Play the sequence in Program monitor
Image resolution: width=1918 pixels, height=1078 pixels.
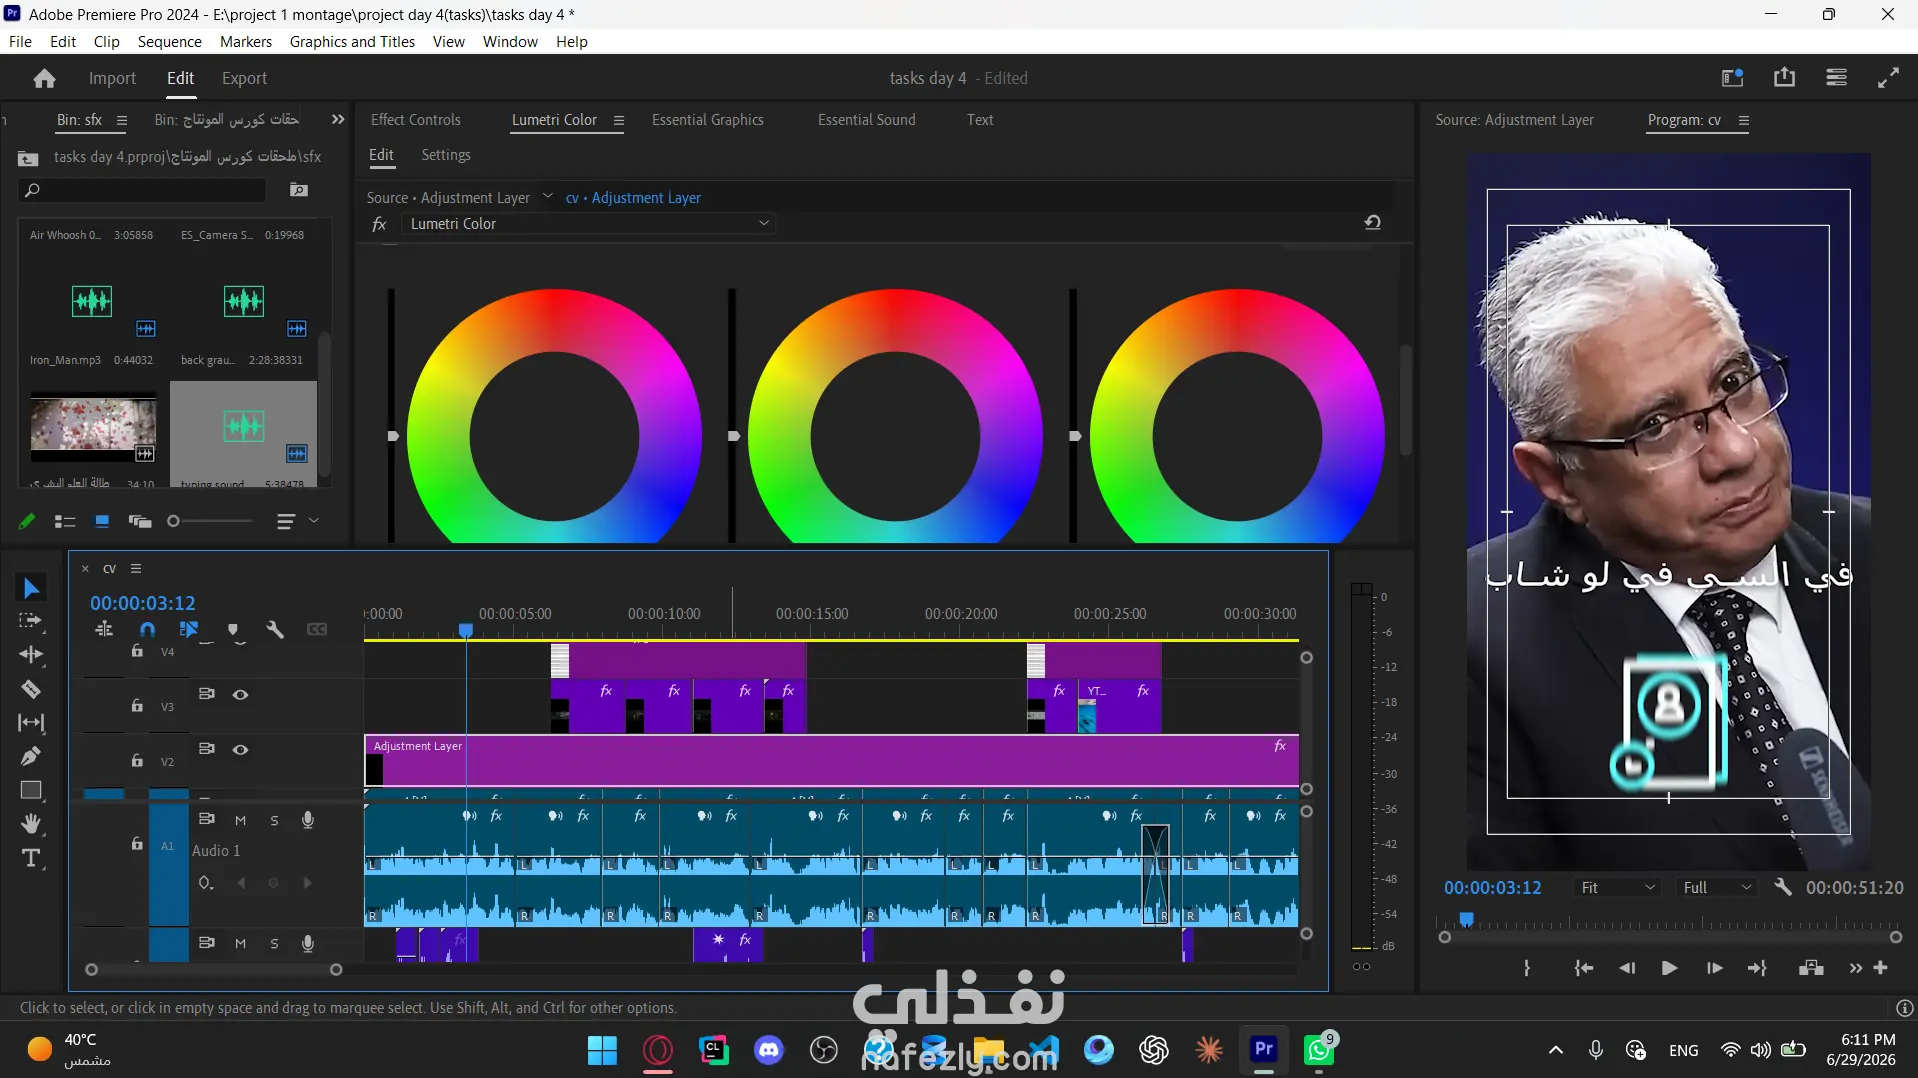coord(1669,968)
